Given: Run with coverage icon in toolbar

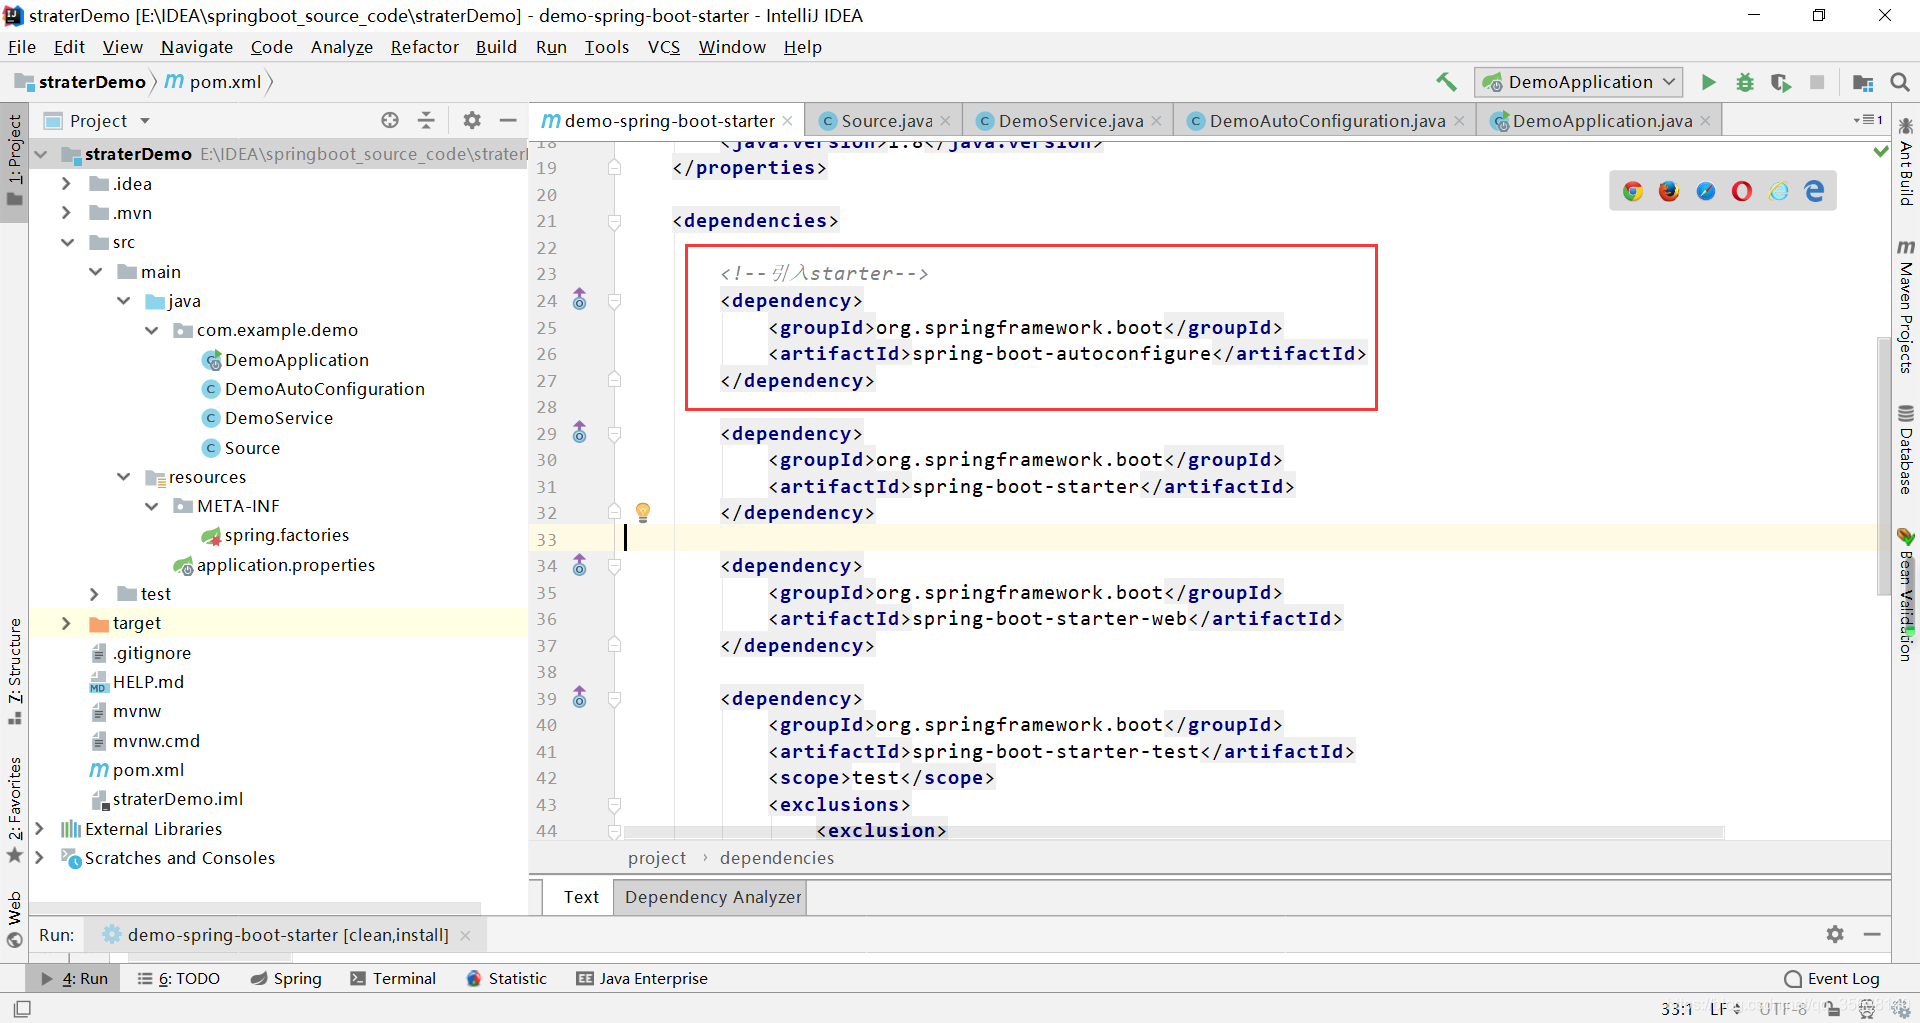Looking at the screenshot, I should 1781,82.
